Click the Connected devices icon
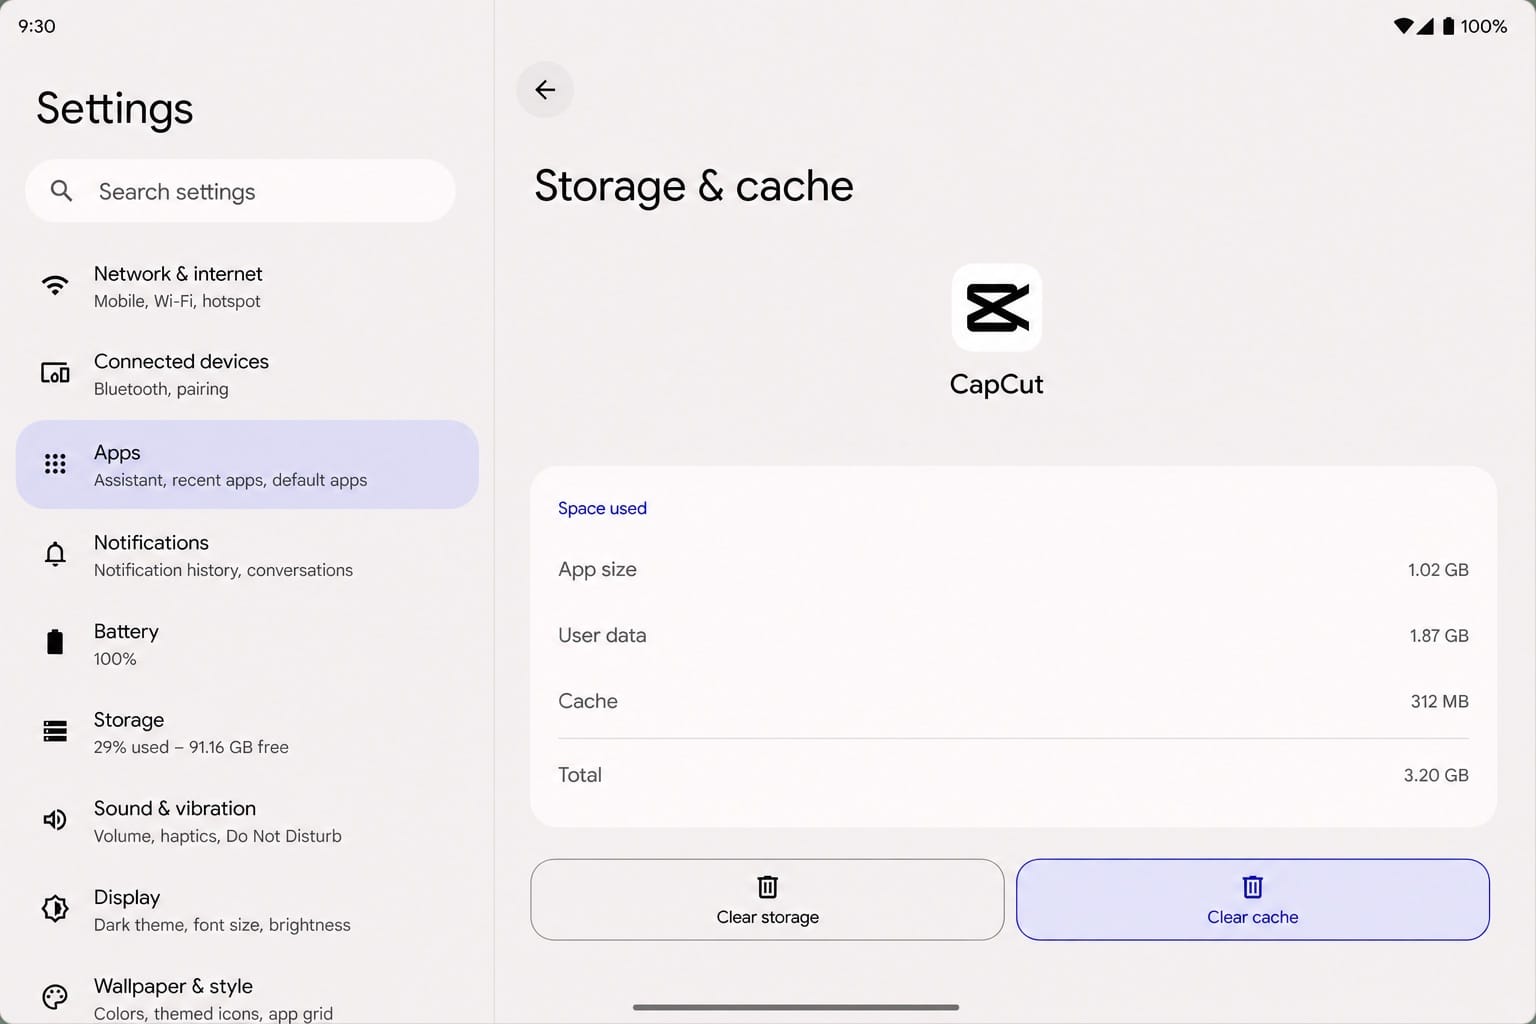Viewport: 1536px width, 1024px height. (x=55, y=374)
